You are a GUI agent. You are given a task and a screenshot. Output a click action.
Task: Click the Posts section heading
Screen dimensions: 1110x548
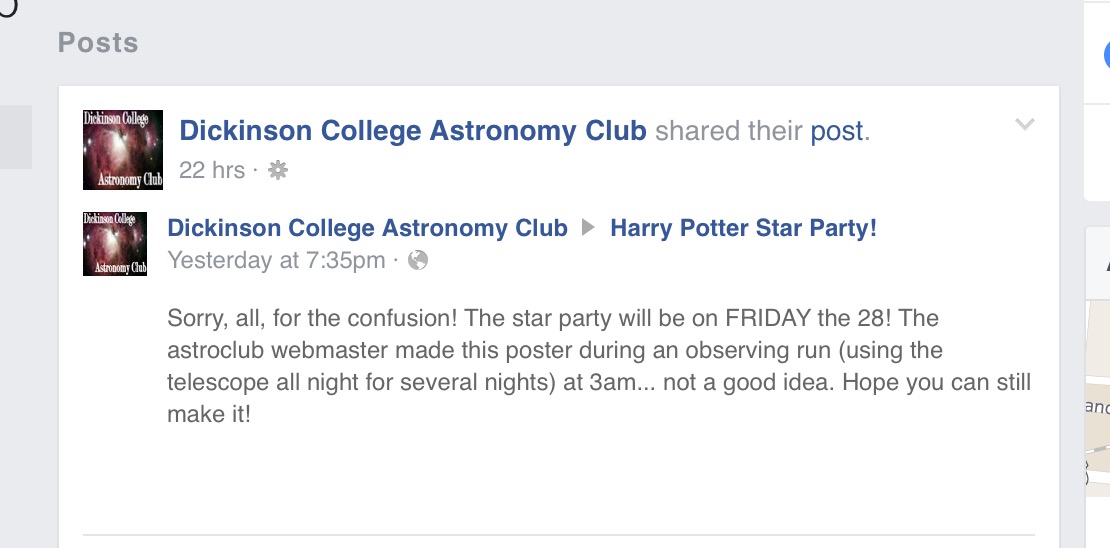(98, 42)
